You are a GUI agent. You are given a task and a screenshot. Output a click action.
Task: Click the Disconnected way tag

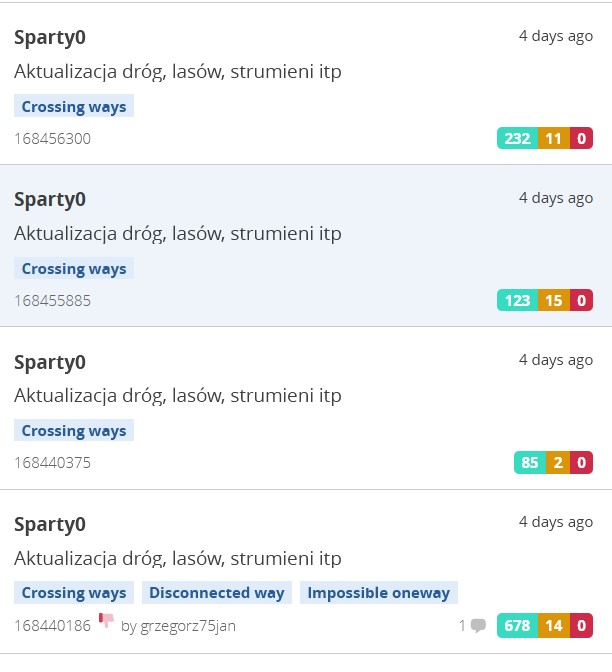click(217, 593)
